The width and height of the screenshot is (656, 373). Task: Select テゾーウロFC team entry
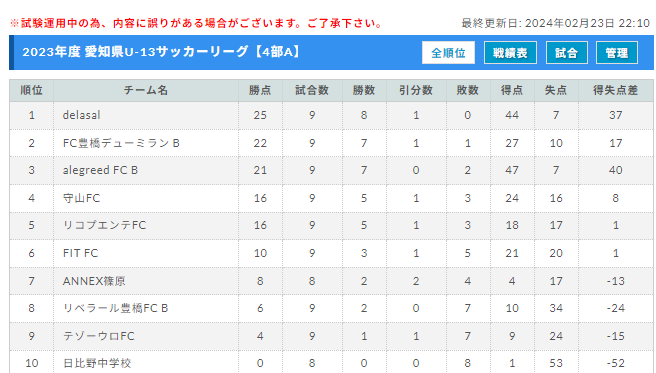point(99,336)
